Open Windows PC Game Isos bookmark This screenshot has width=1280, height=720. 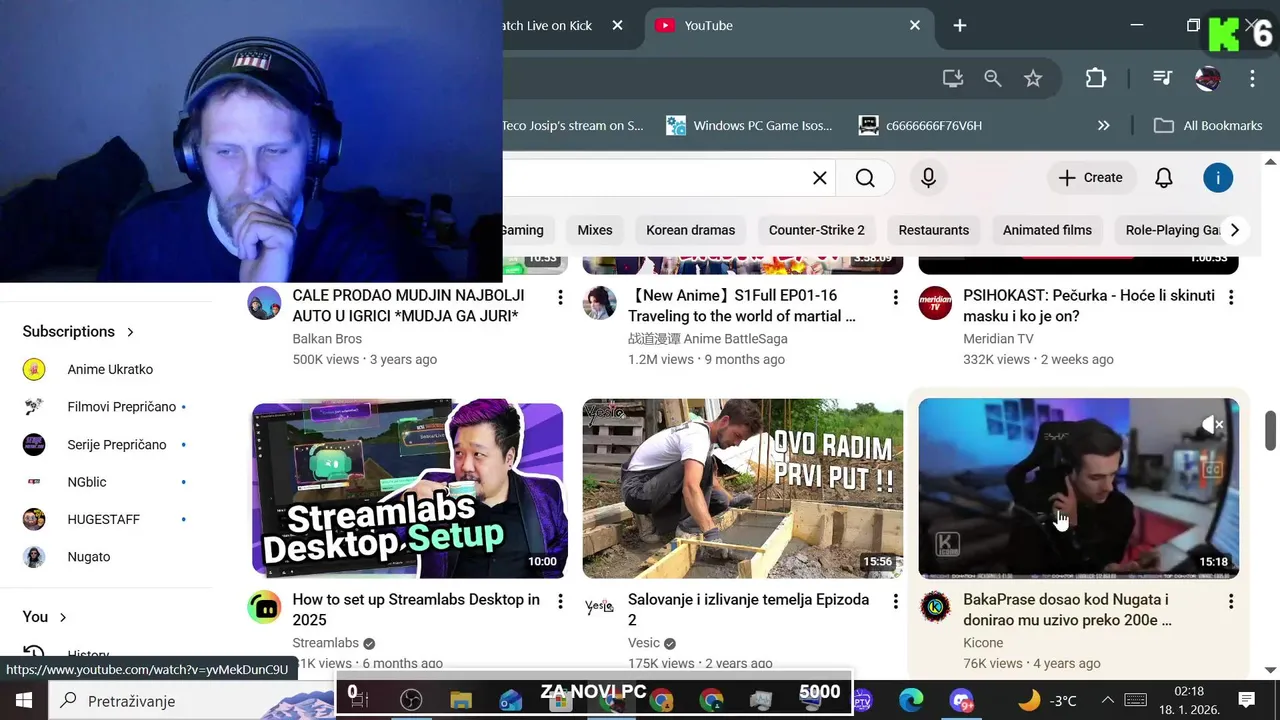(750, 126)
